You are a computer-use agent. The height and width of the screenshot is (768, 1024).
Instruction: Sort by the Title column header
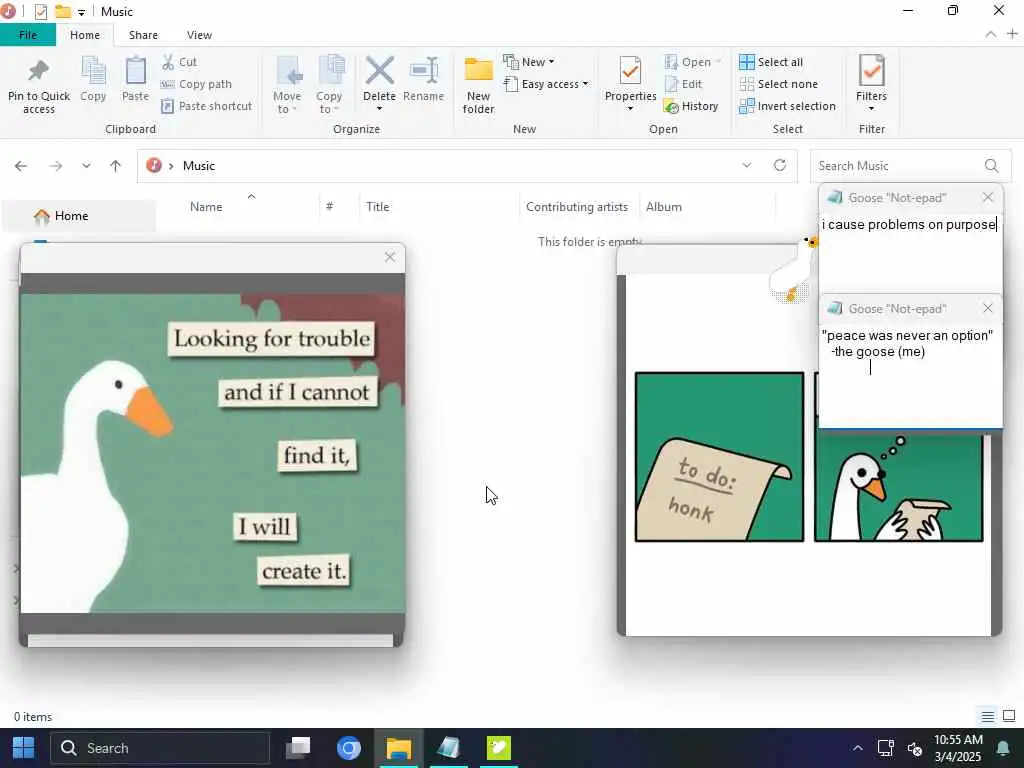point(377,207)
